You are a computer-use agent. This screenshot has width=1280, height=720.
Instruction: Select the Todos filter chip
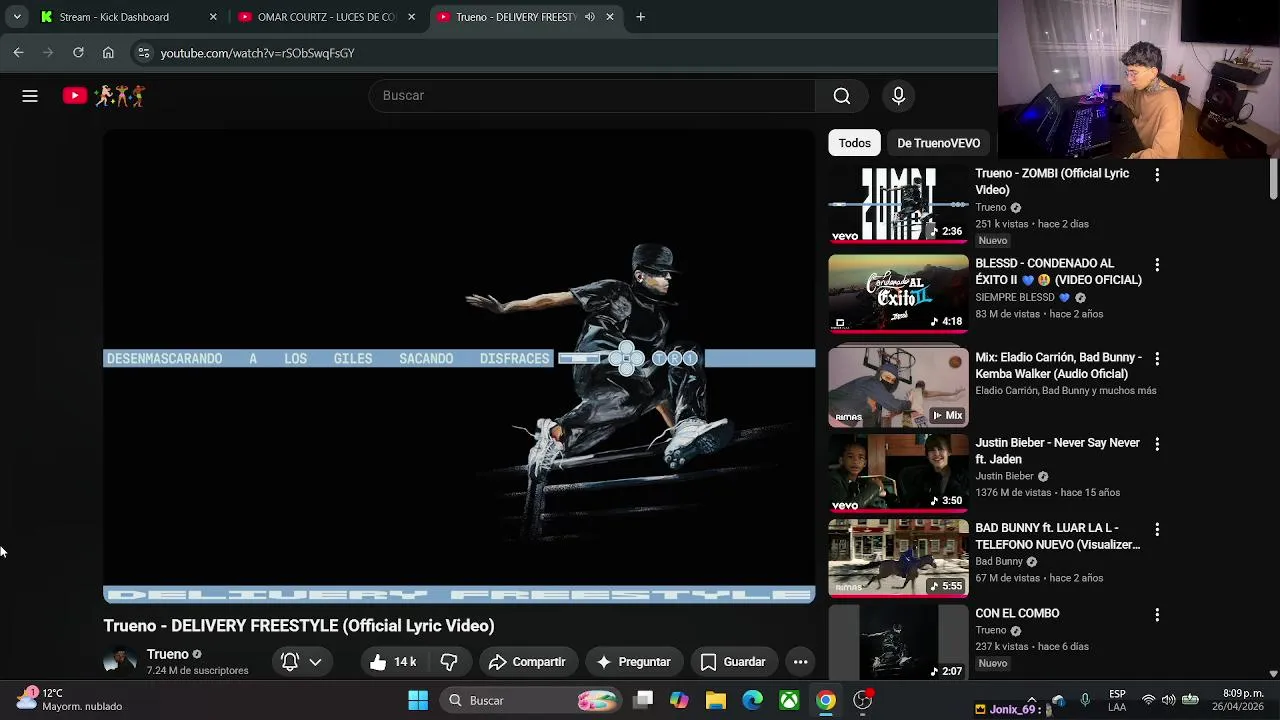click(855, 143)
